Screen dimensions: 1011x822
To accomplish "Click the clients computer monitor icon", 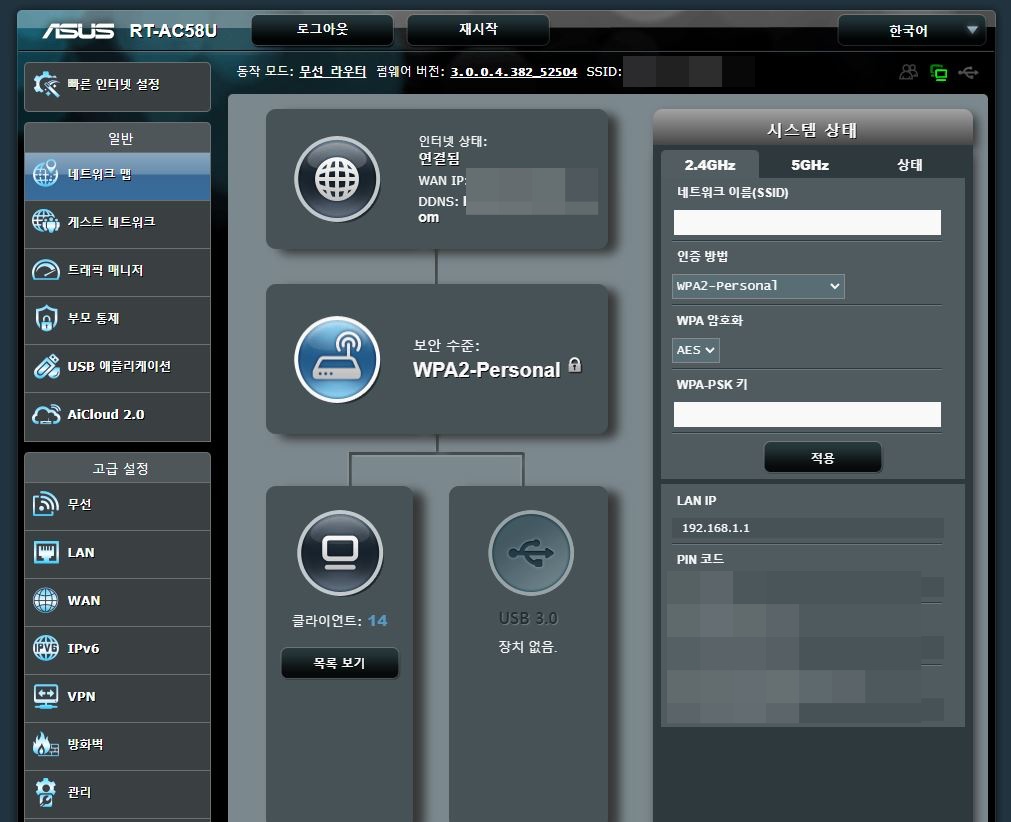I will coord(340,553).
